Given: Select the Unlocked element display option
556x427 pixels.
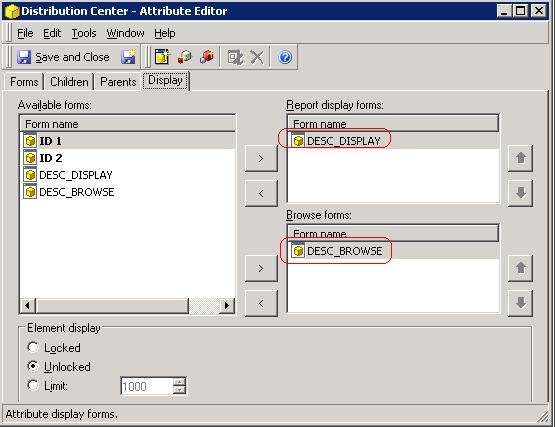Looking at the screenshot, I should tap(33, 366).
